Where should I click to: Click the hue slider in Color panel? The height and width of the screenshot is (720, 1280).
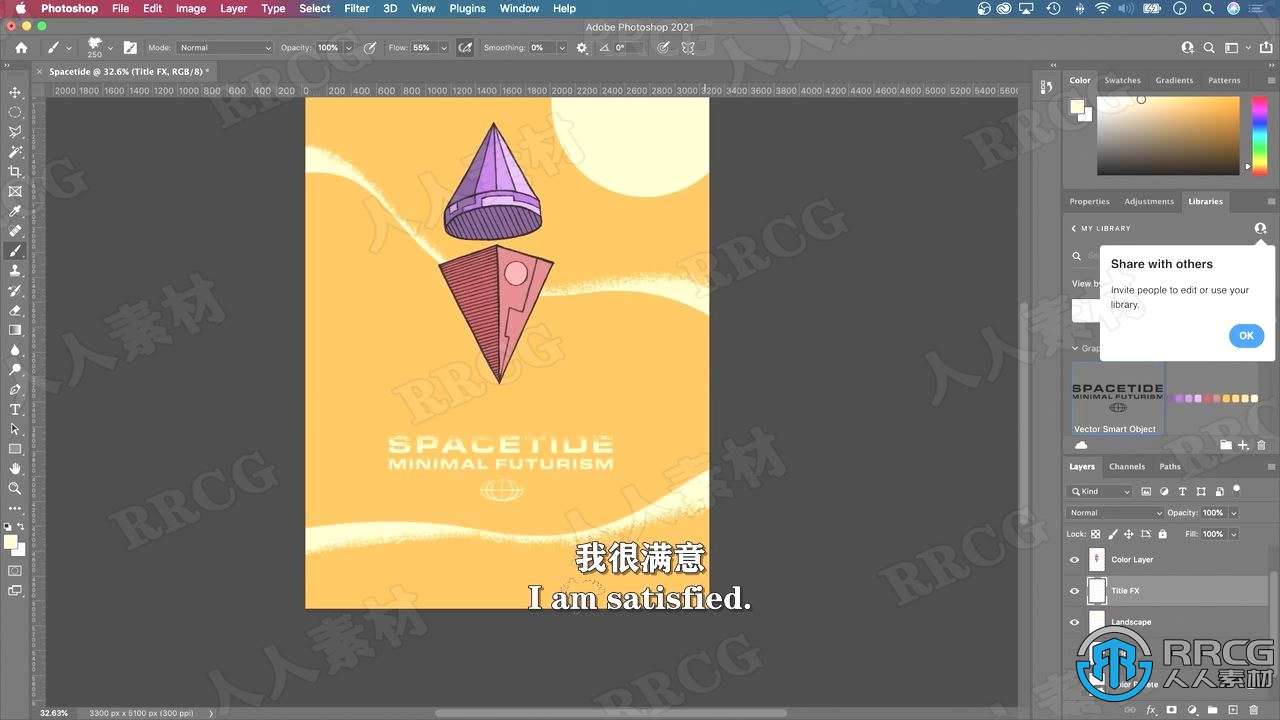tap(1259, 135)
